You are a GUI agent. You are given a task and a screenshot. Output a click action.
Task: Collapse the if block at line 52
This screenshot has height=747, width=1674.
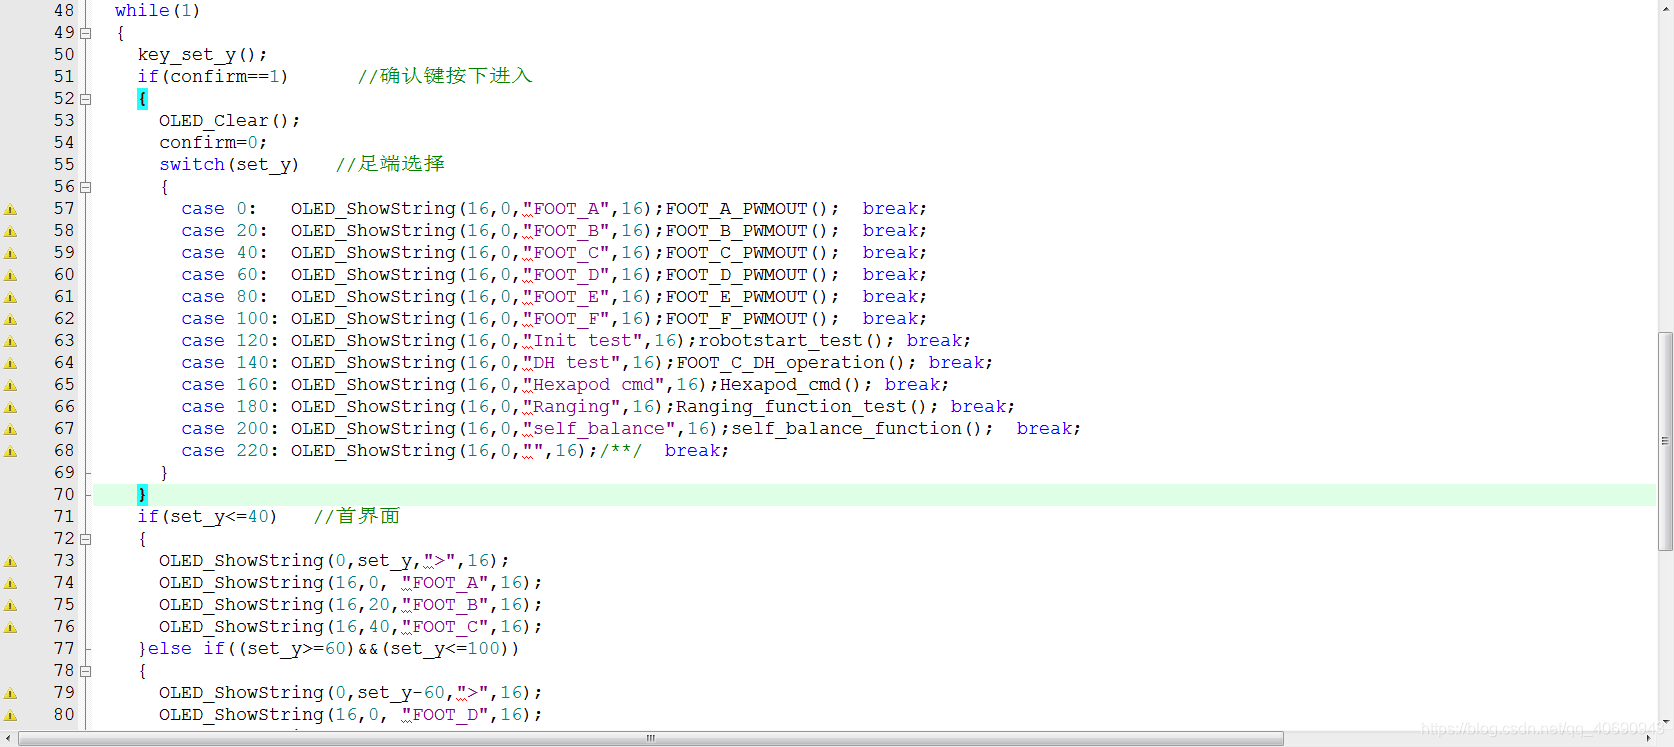(86, 99)
